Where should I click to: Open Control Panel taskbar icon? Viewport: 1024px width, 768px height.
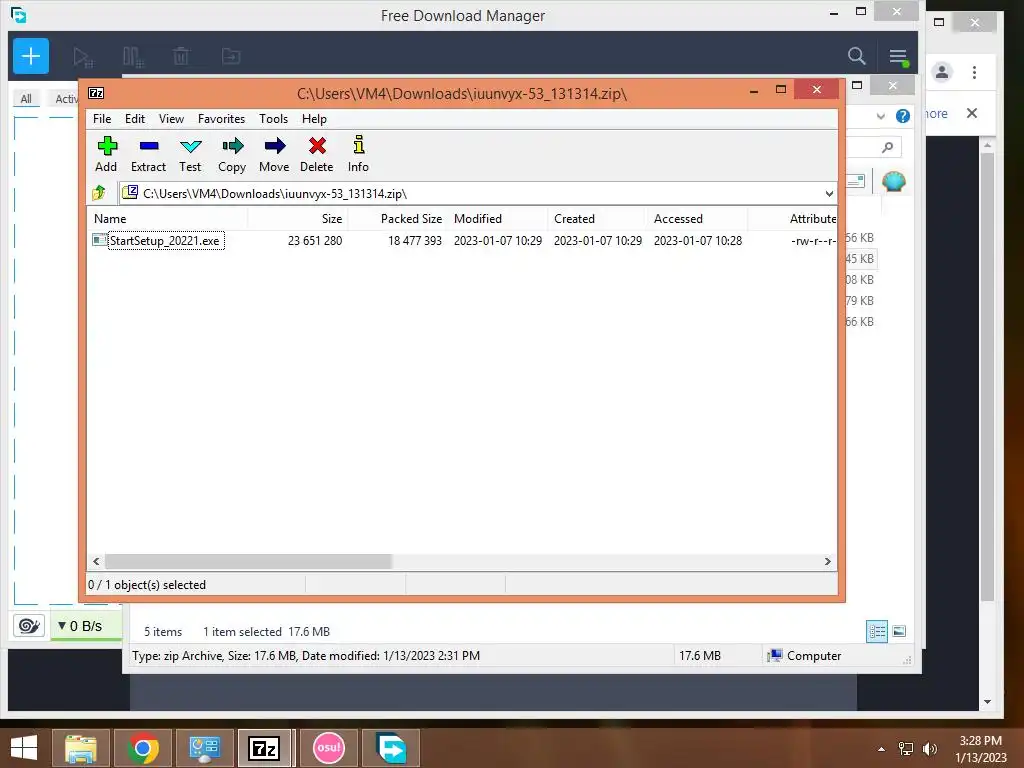point(205,748)
